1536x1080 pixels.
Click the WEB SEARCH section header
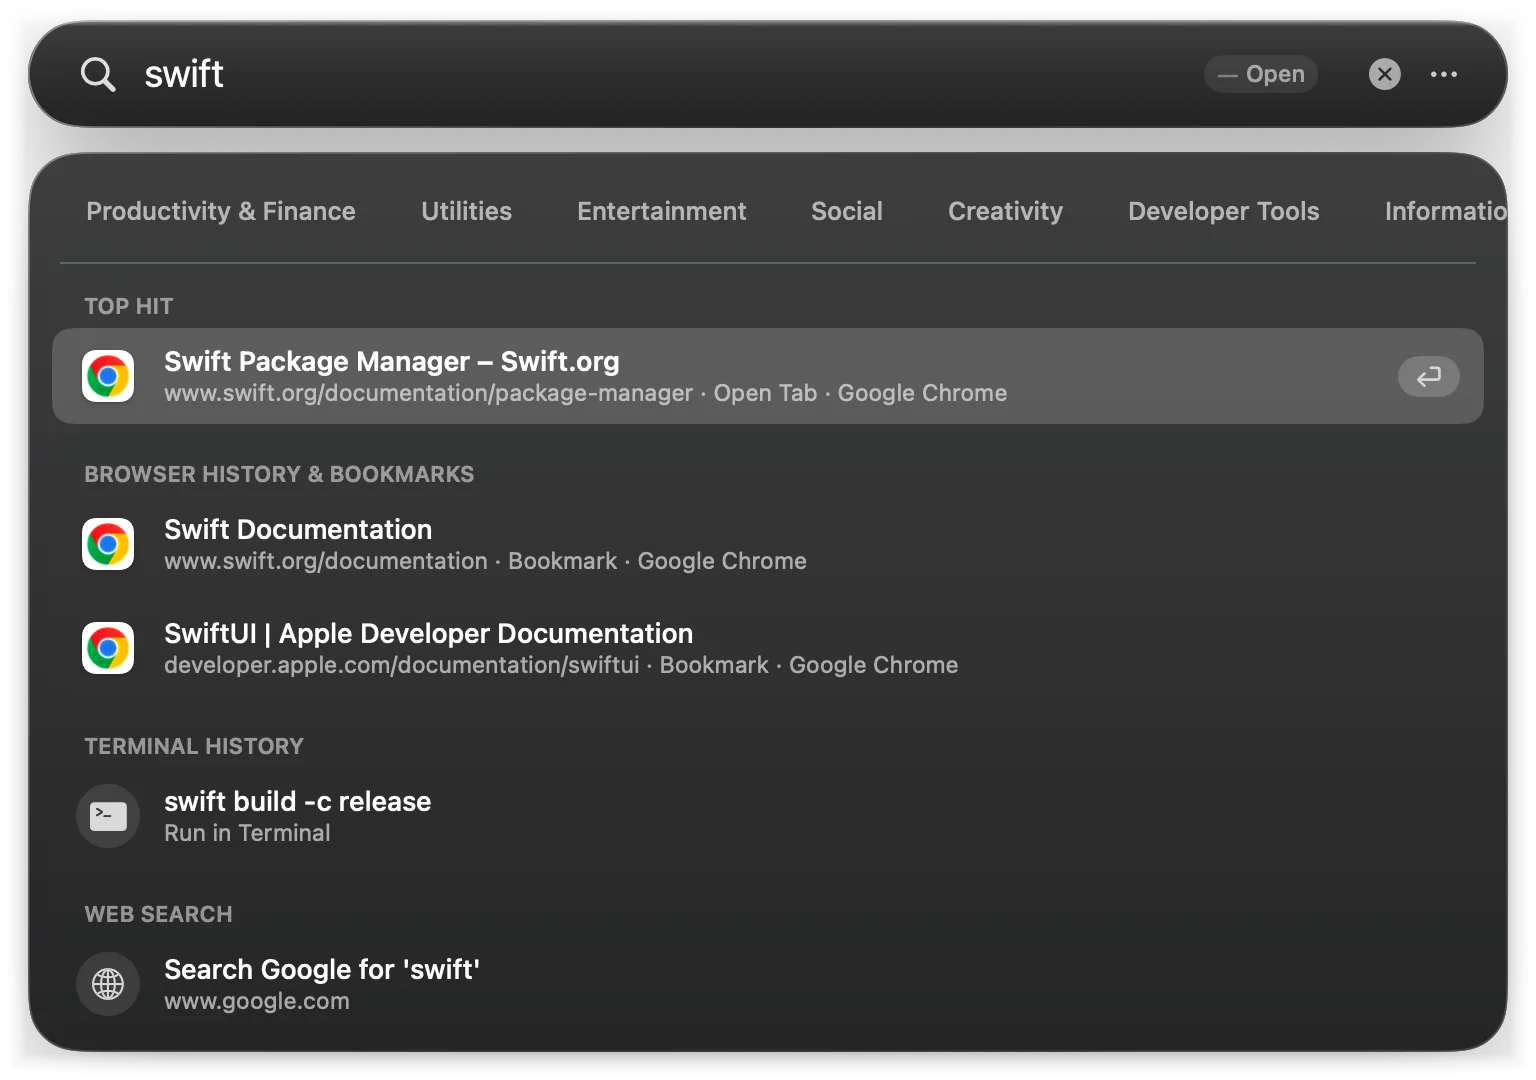pos(158,914)
